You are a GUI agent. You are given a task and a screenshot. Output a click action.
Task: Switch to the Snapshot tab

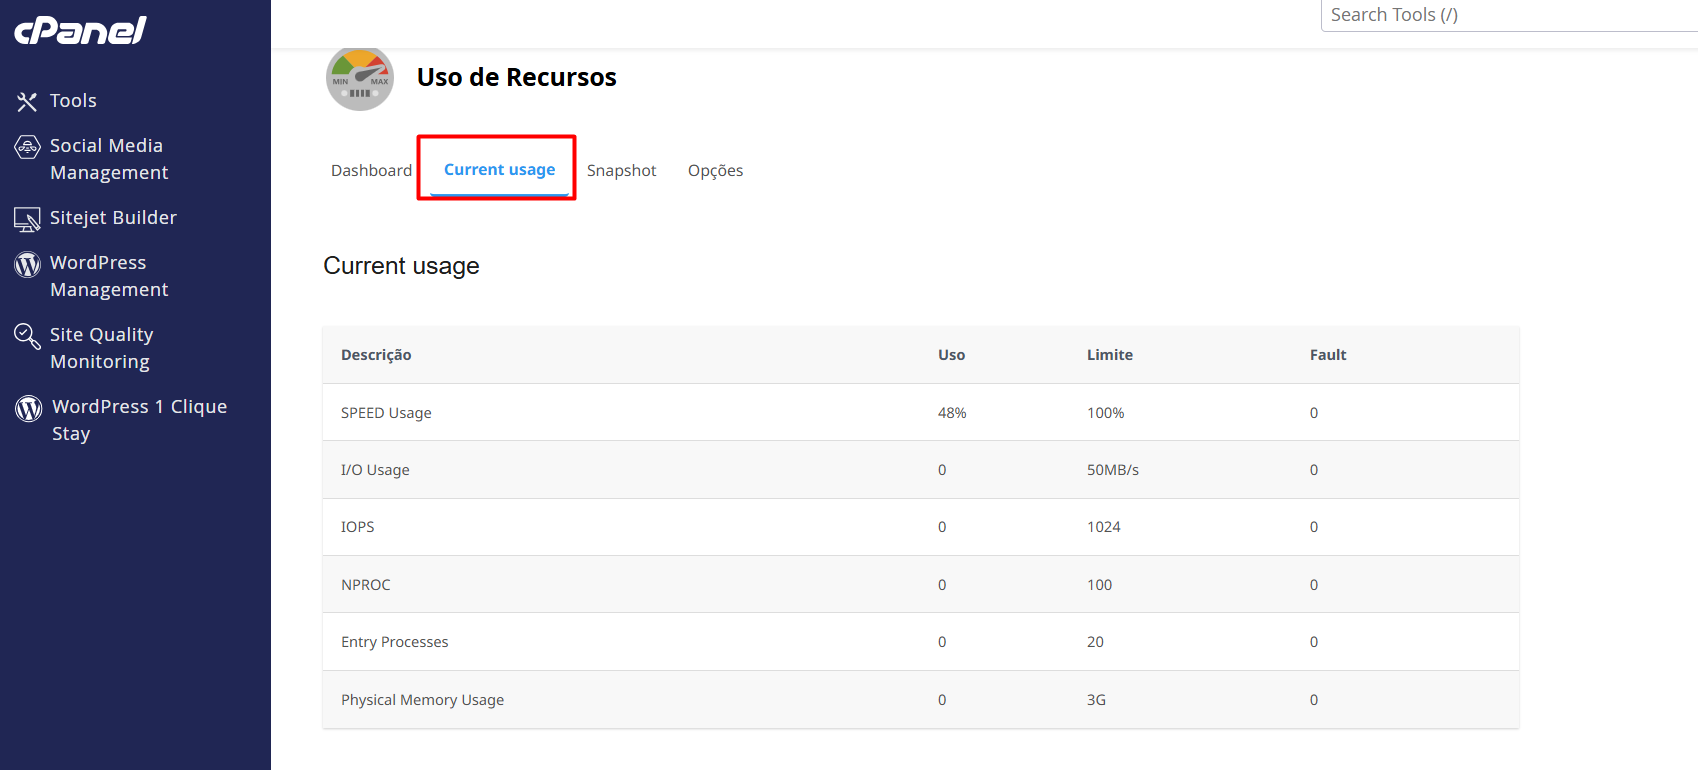click(x=622, y=171)
